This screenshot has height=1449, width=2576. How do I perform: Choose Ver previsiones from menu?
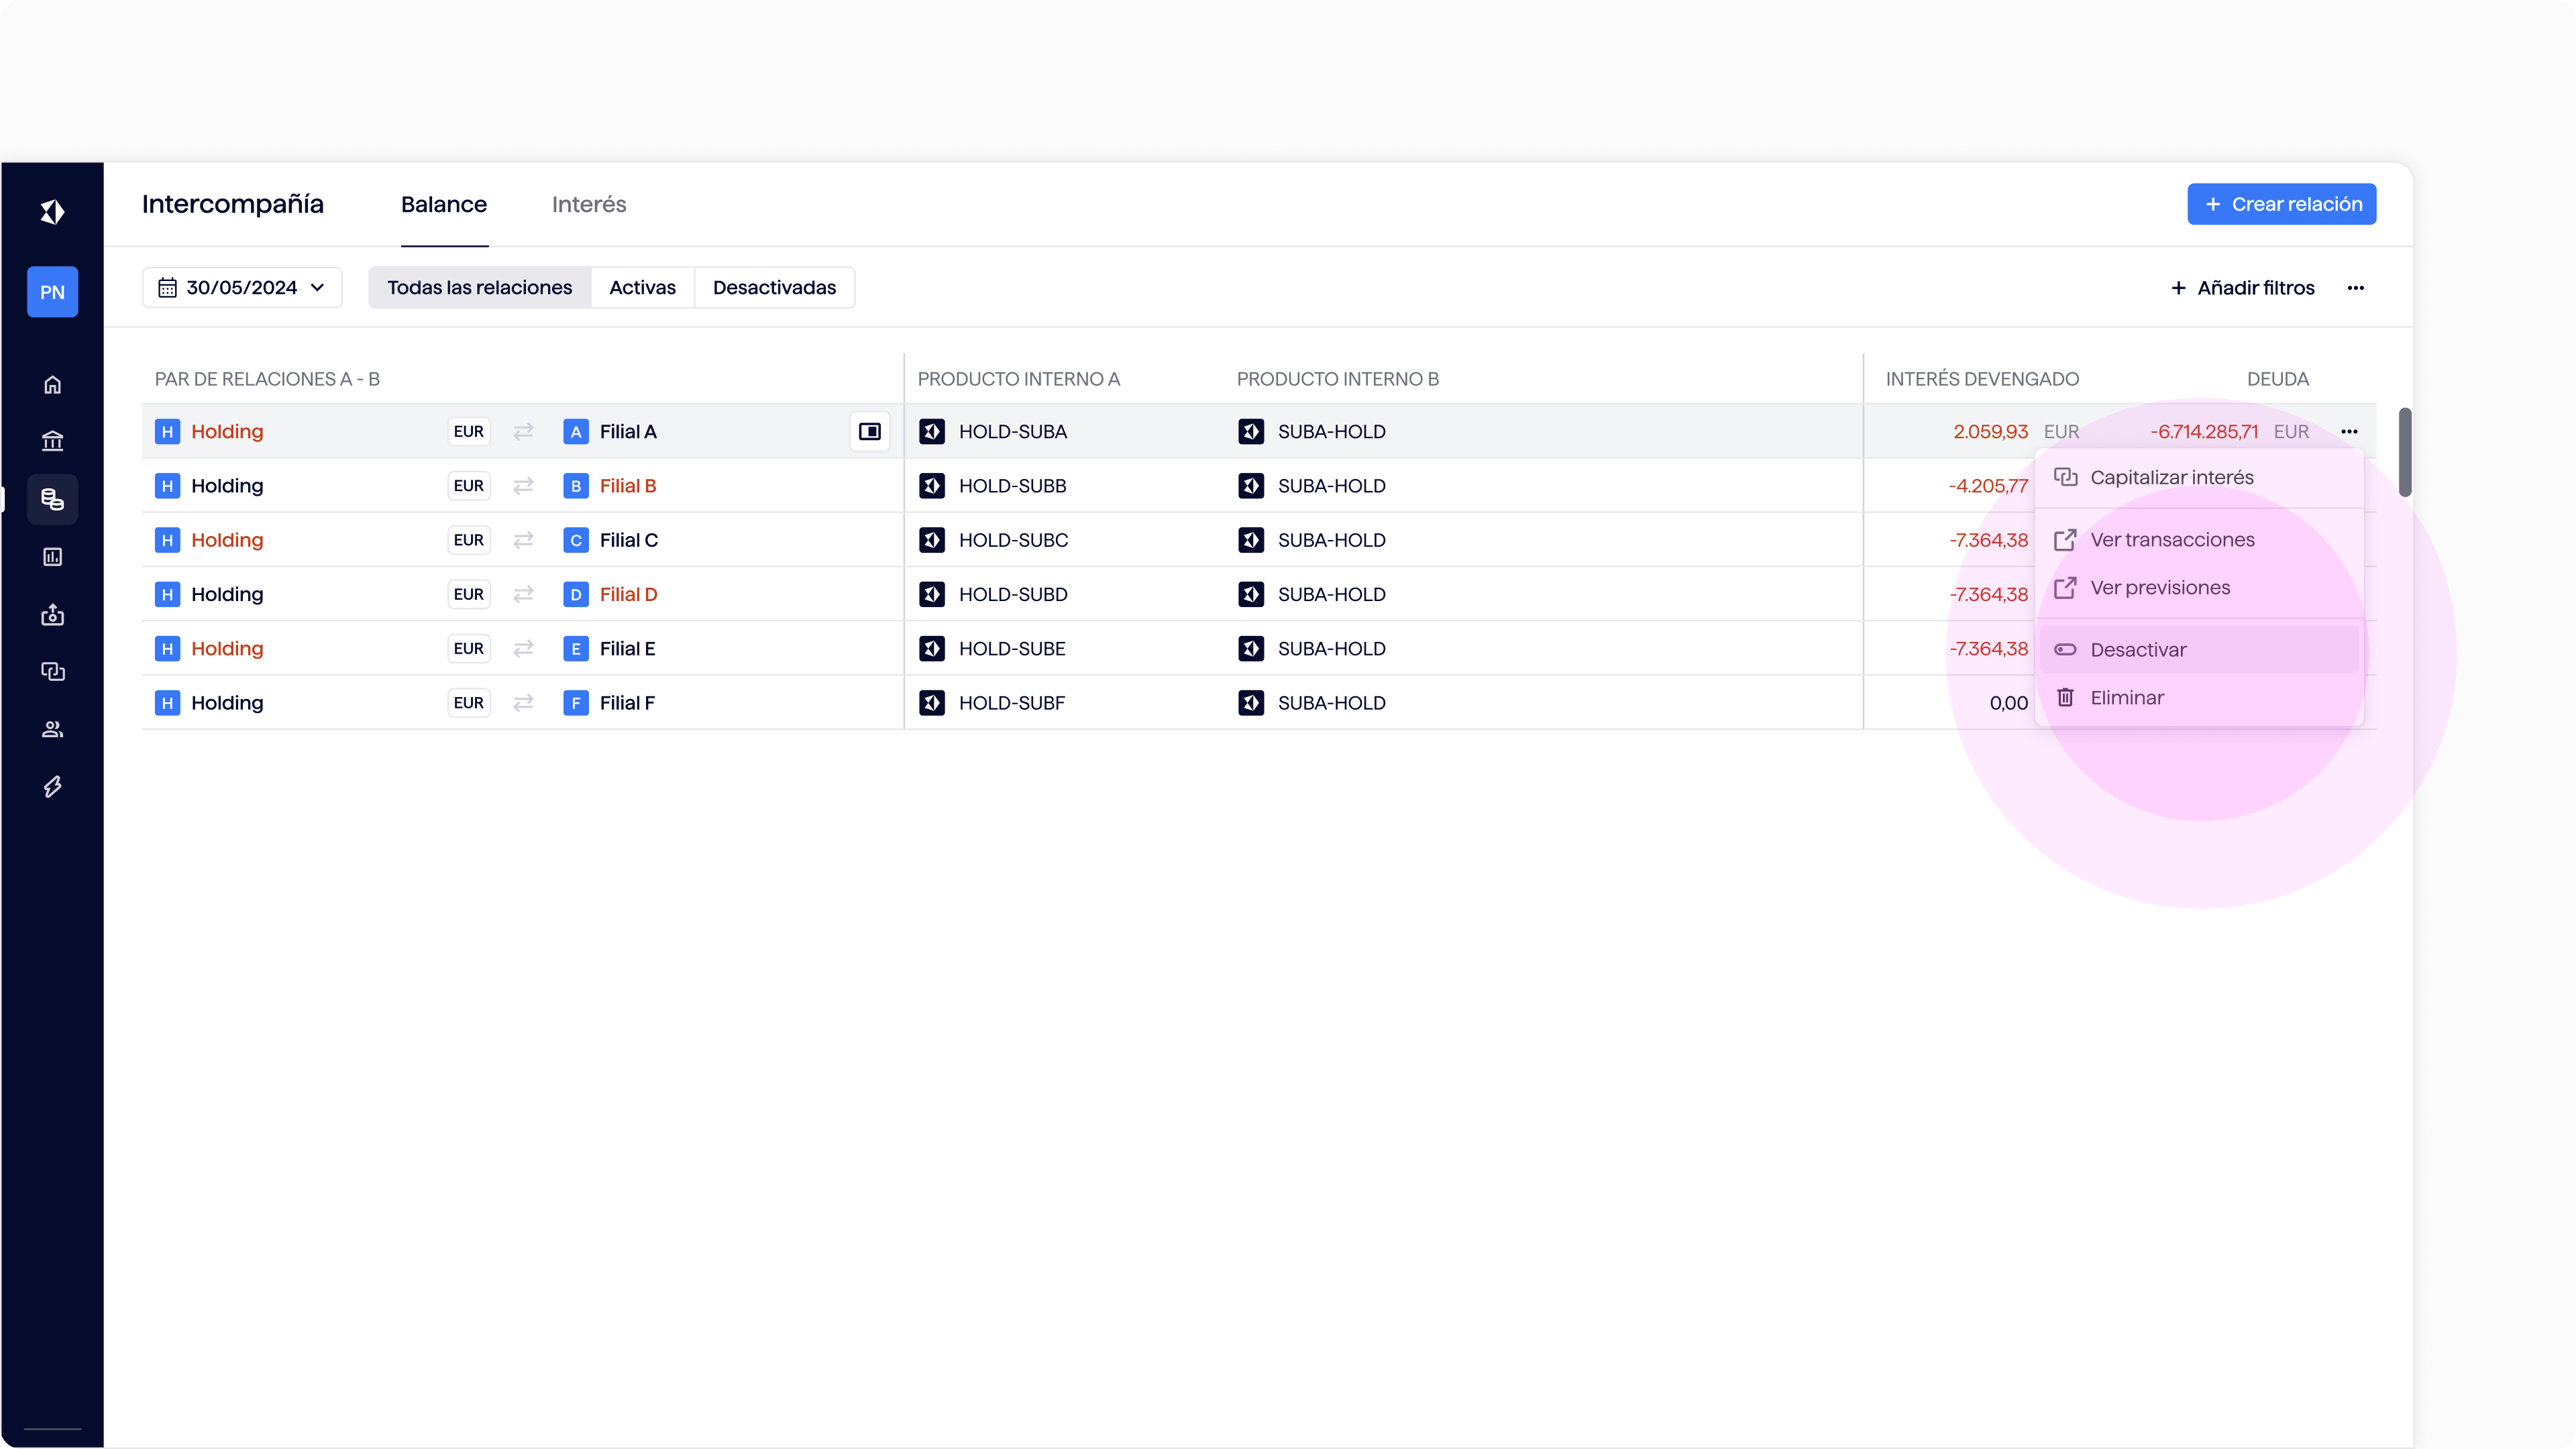pos(2199,588)
